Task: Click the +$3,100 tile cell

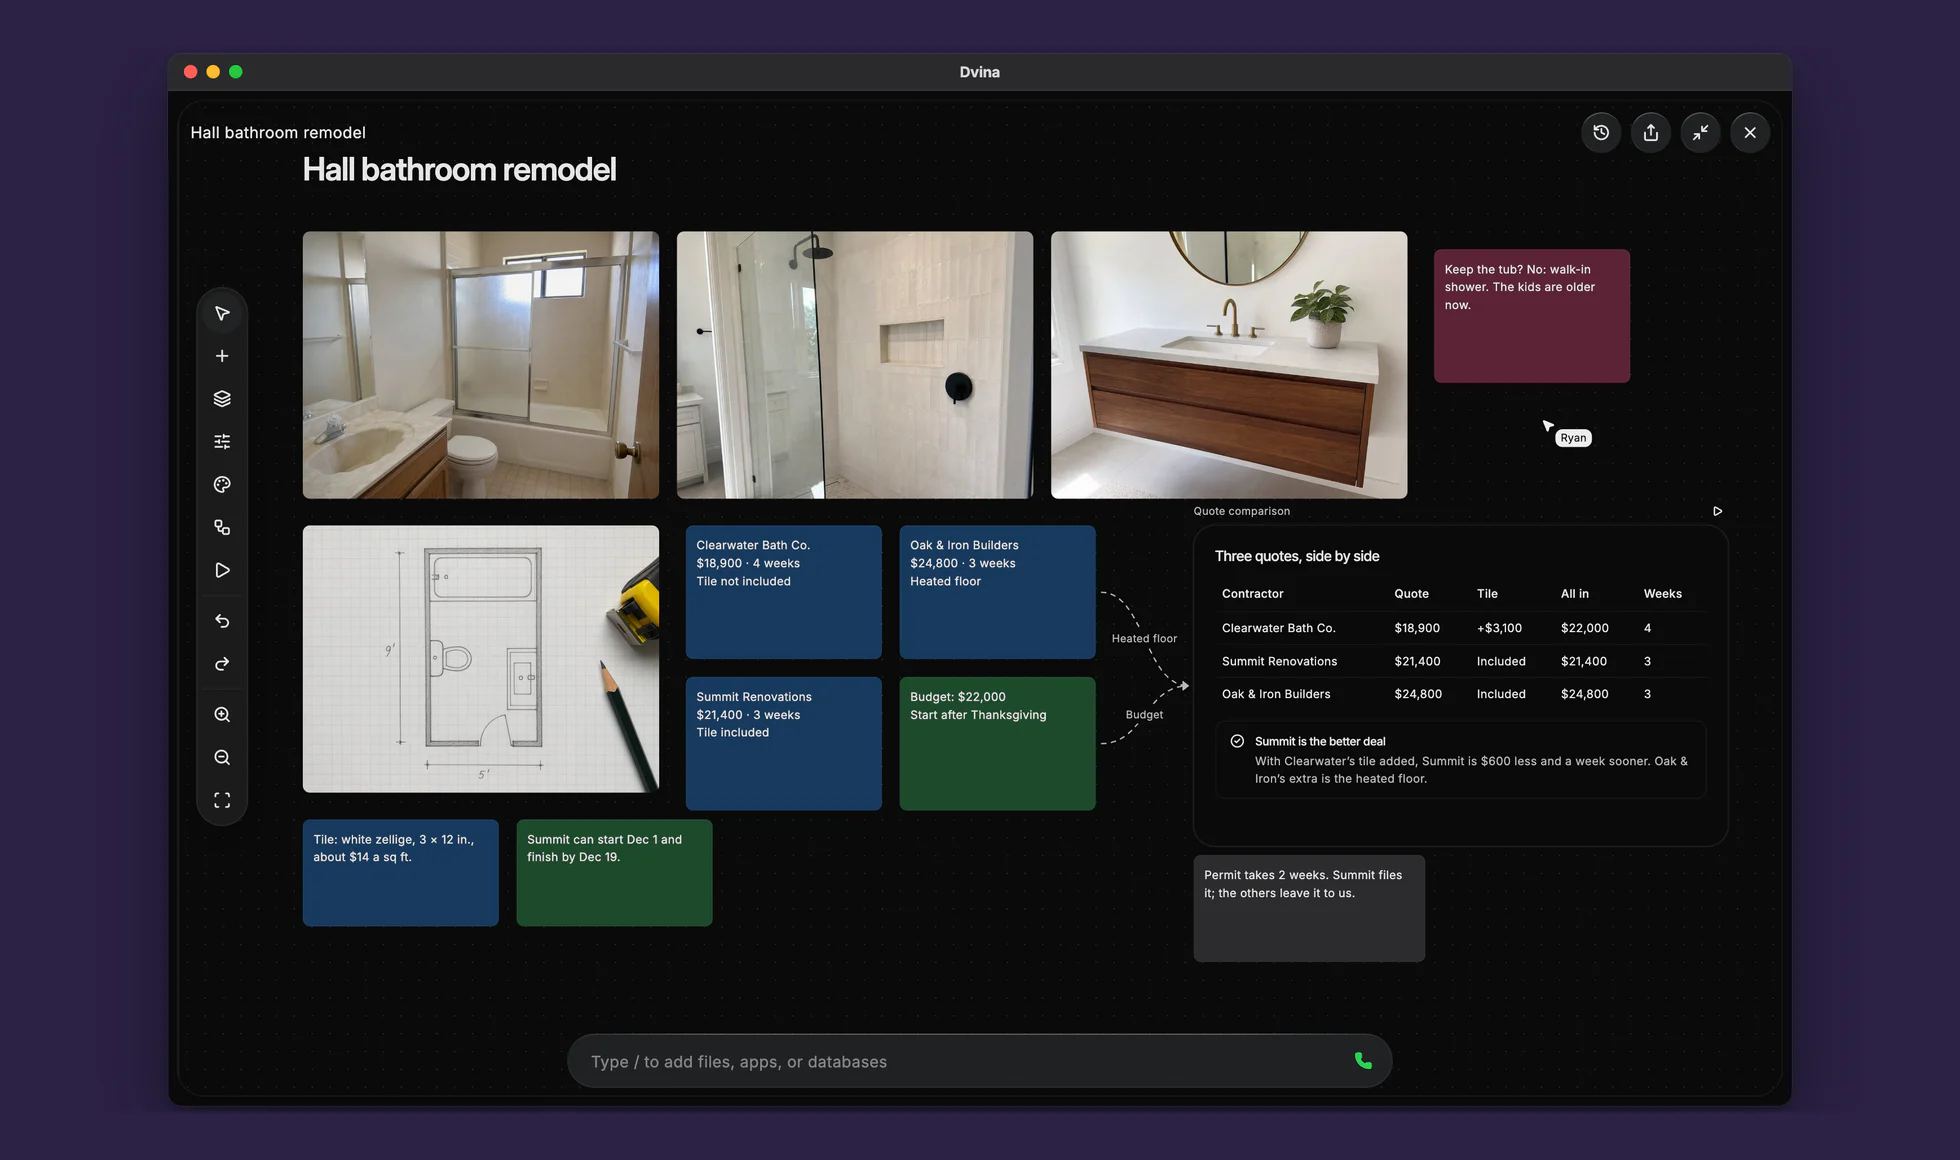Action: click(1499, 628)
